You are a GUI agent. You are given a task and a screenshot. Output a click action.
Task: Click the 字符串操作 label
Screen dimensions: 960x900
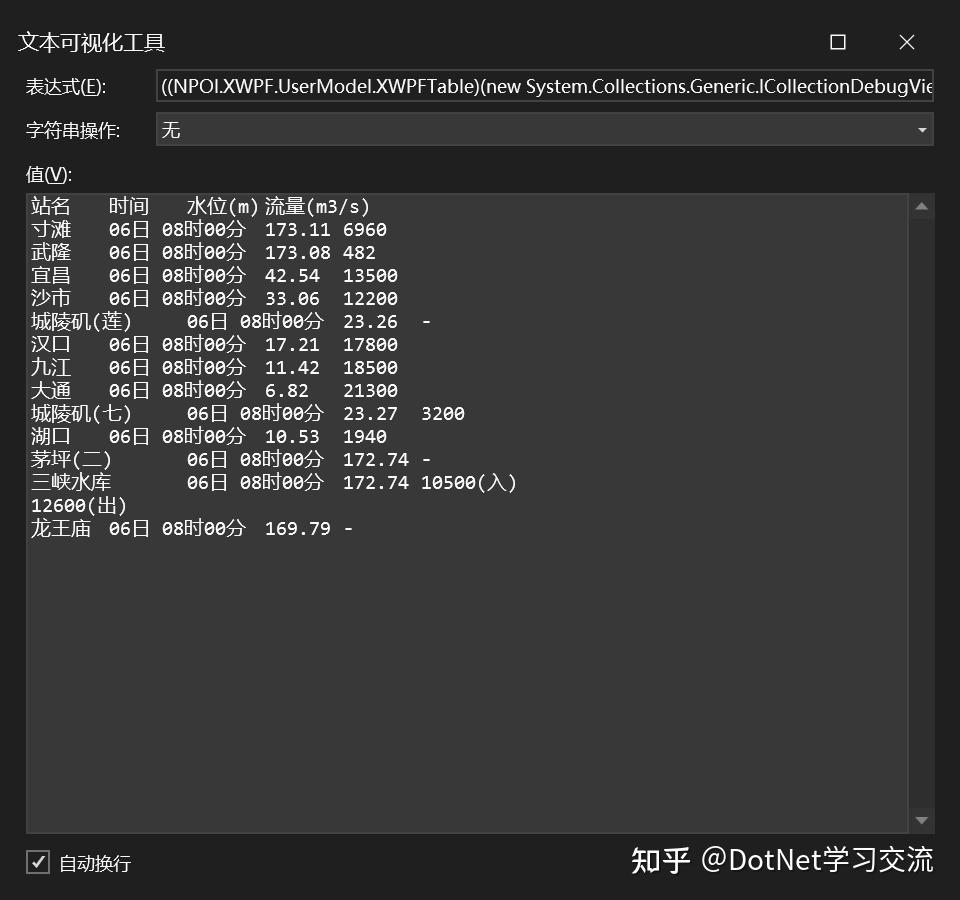[x=73, y=130]
